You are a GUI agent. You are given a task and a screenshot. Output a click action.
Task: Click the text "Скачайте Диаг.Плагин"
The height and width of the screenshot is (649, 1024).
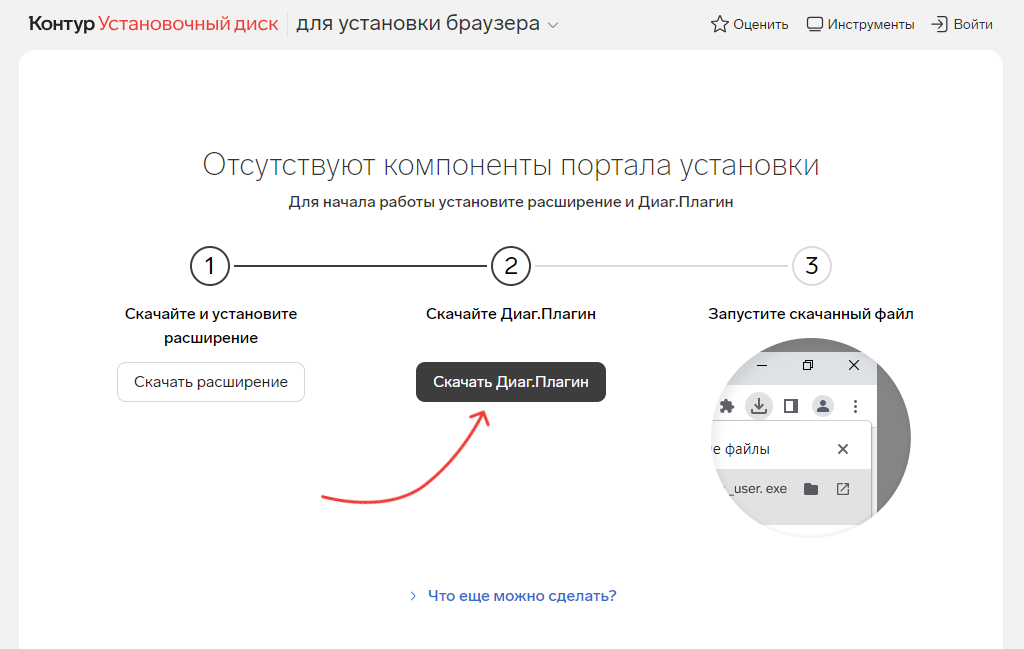coord(511,313)
